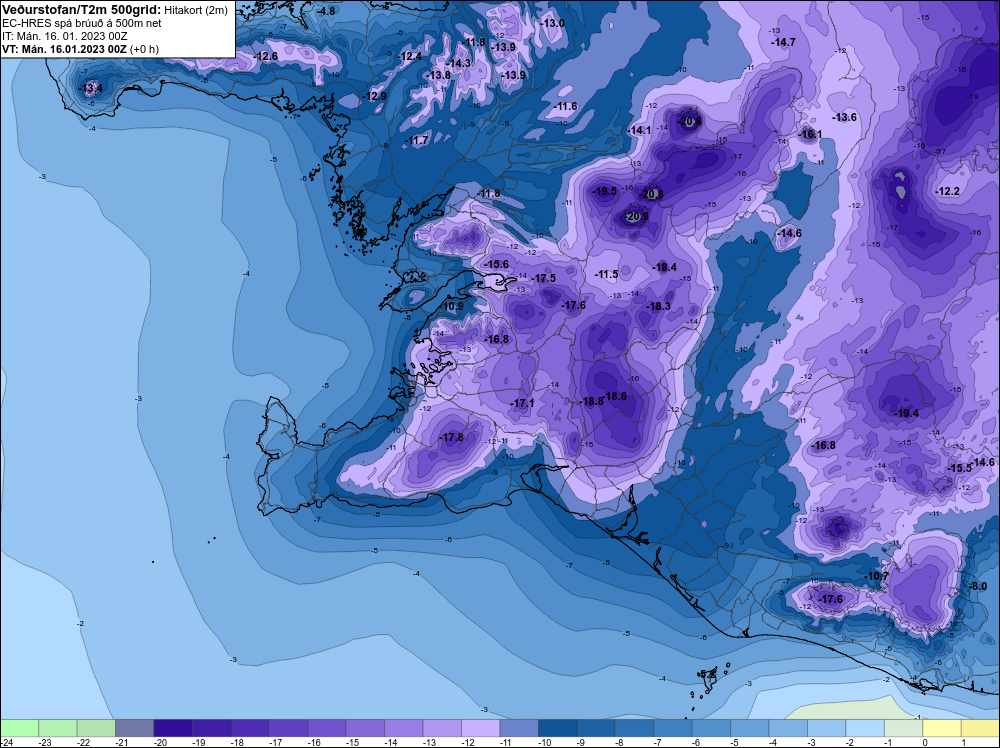1000x748 pixels.
Task: Click the -18.4 temperature value
Action: pyautogui.click(x=664, y=267)
